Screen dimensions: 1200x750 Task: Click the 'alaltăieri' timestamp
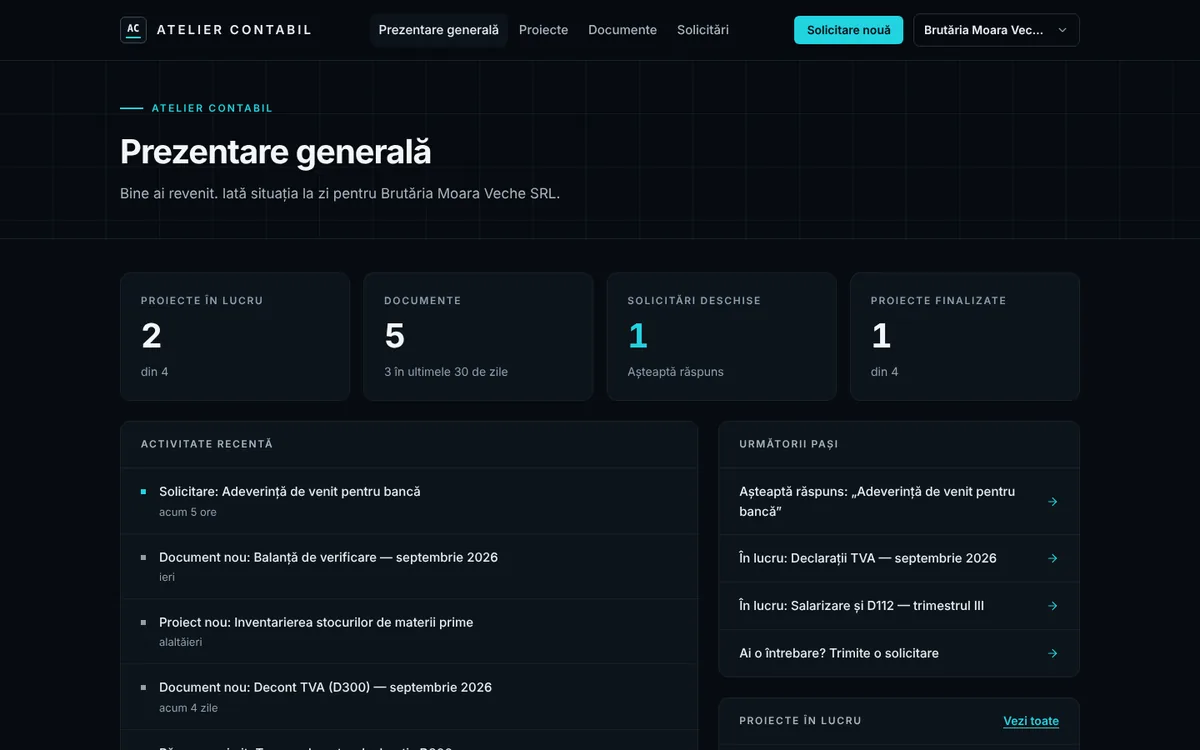pos(181,642)
